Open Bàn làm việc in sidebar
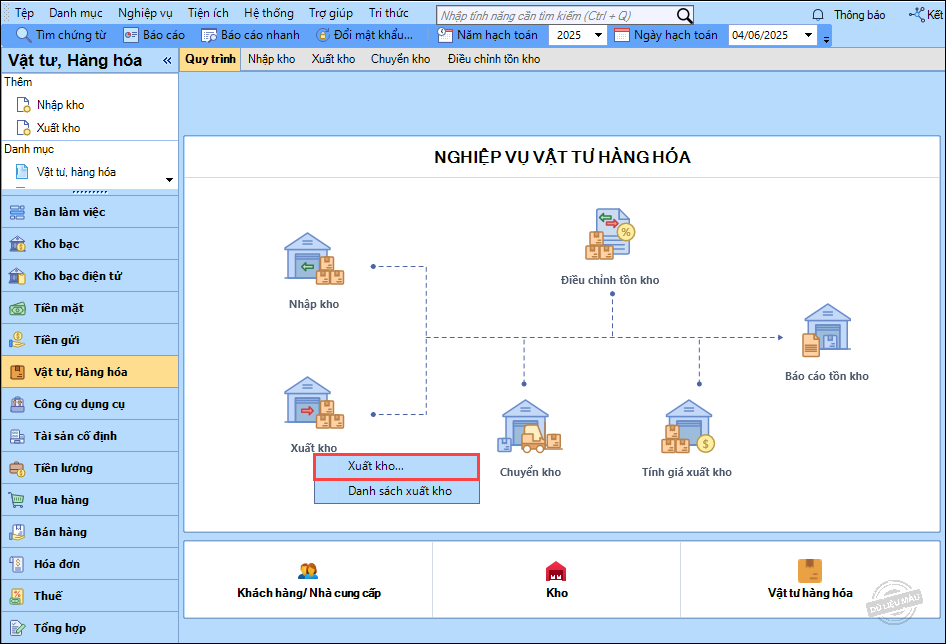This screenshot has height=644, width=946. (90, 212)
